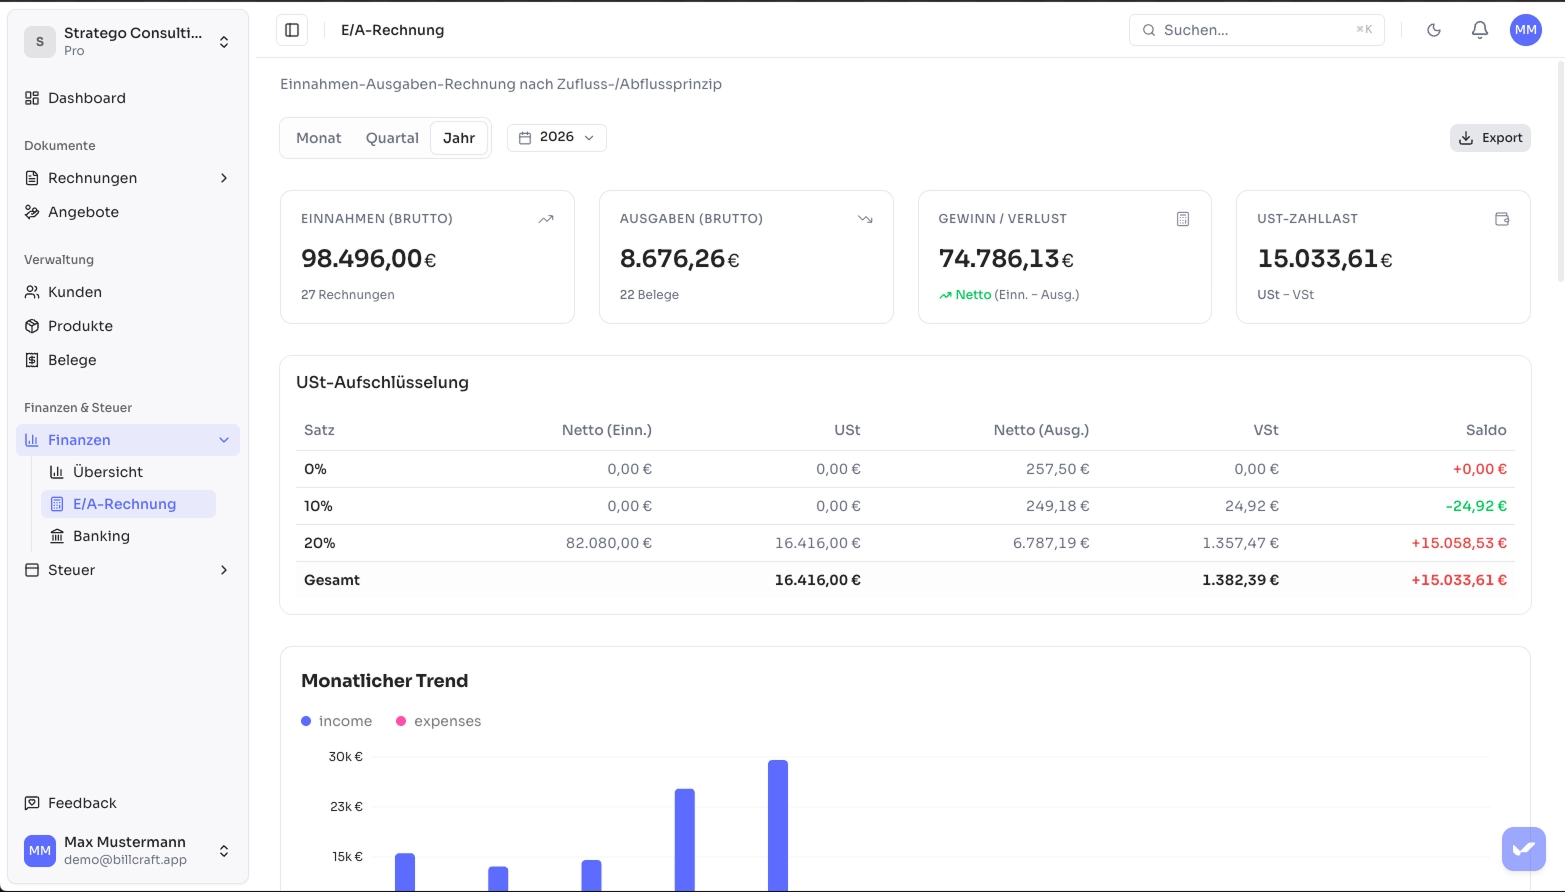Open the Dashboard page
This screenshot has height=892, width=1565.
coord(128,98)
